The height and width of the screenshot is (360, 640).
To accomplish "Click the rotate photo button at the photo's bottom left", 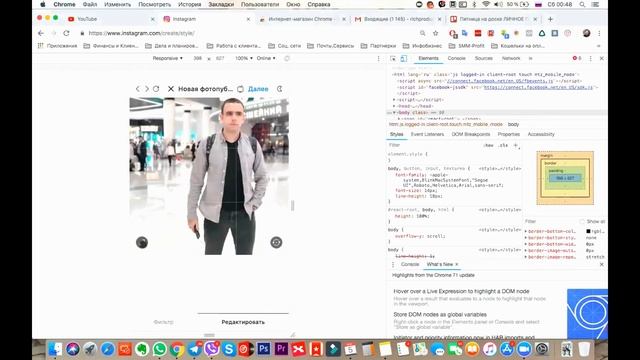I will pos(142,242).
